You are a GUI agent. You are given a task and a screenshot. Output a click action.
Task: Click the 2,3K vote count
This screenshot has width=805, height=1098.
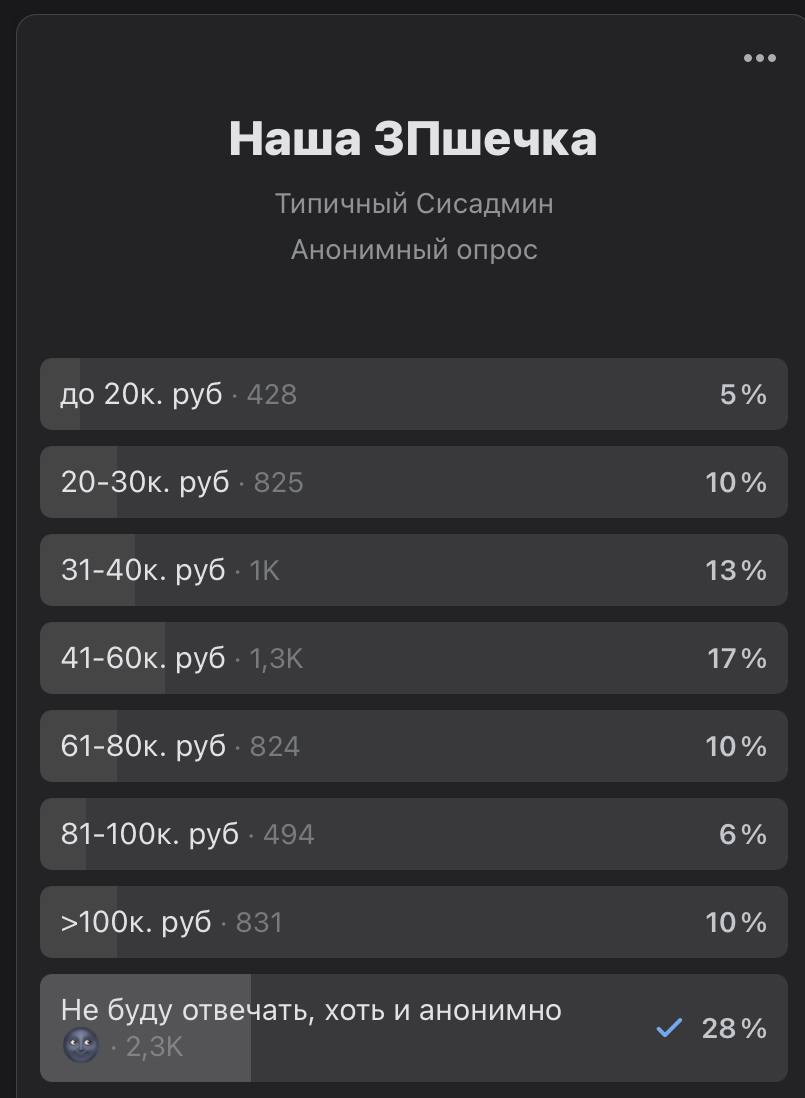coord(155,1048)
